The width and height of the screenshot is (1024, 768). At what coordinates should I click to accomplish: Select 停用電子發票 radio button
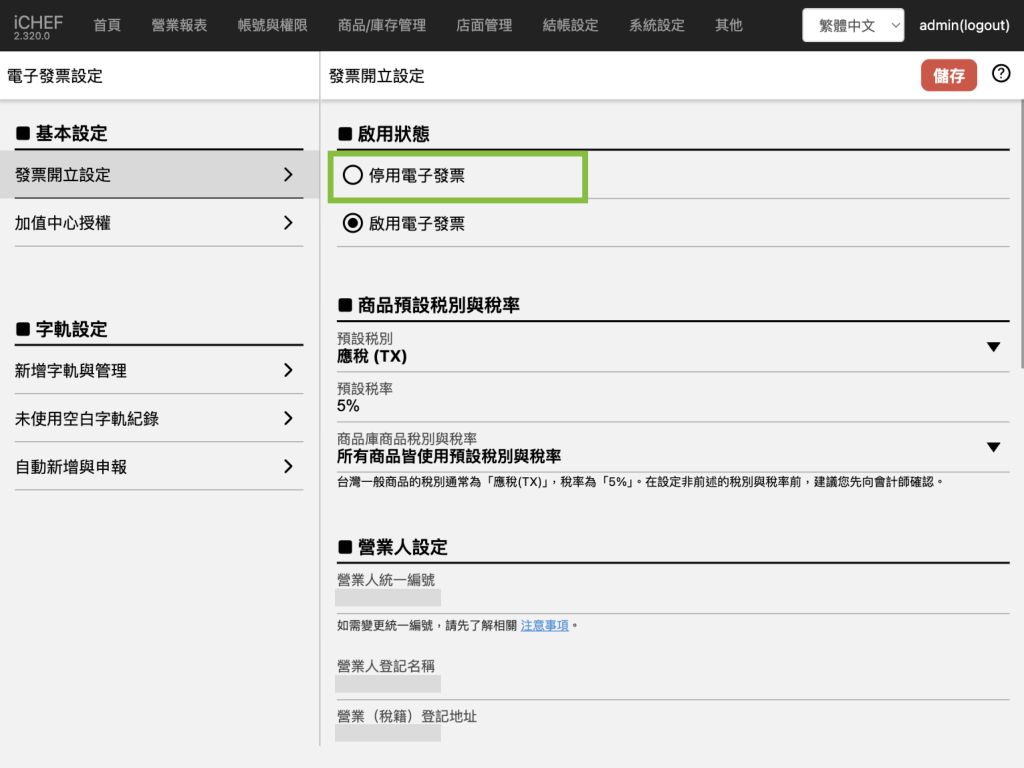pos(352,176)
